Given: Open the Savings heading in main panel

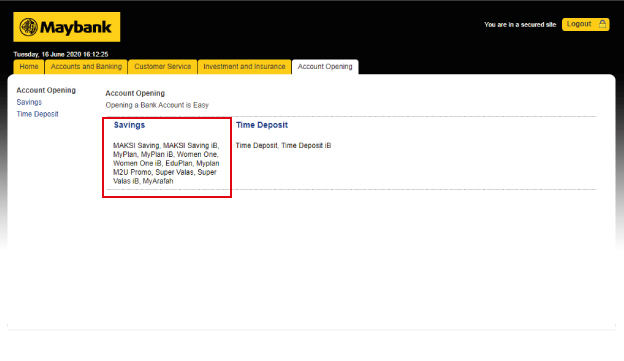Looking at the screenshot, I should [x=129, y=125].
